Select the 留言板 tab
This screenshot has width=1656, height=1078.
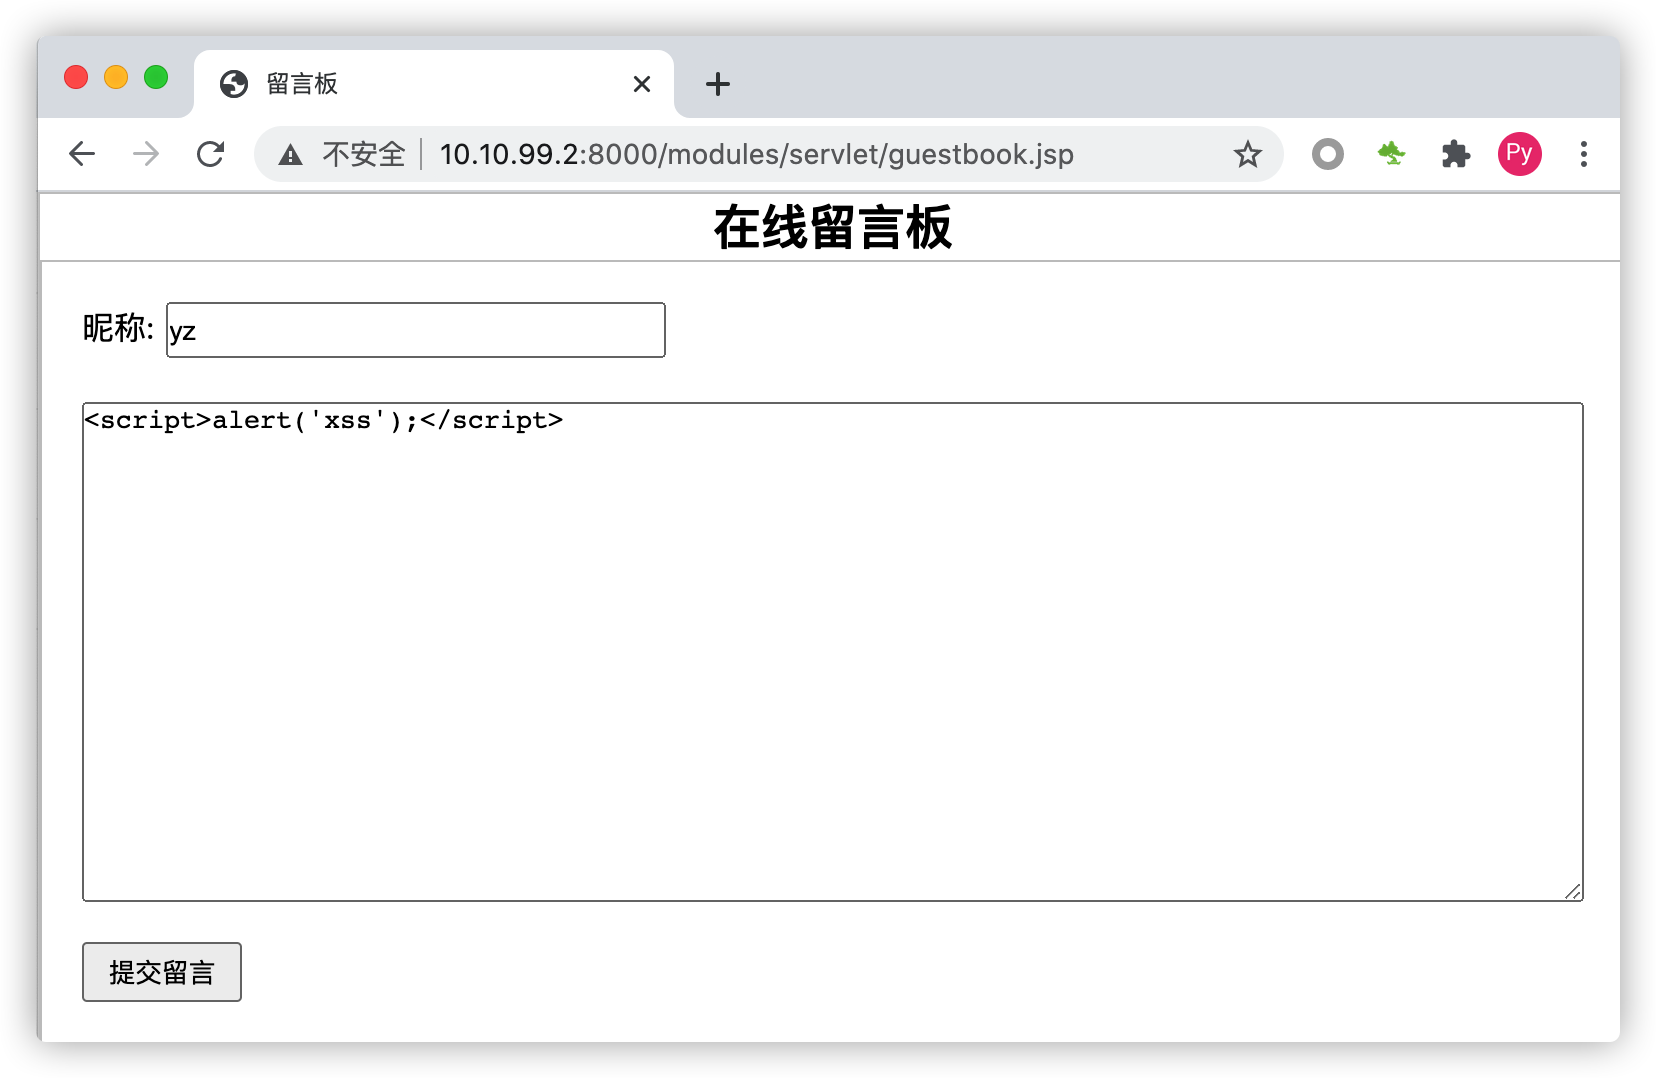pos(434,84)
